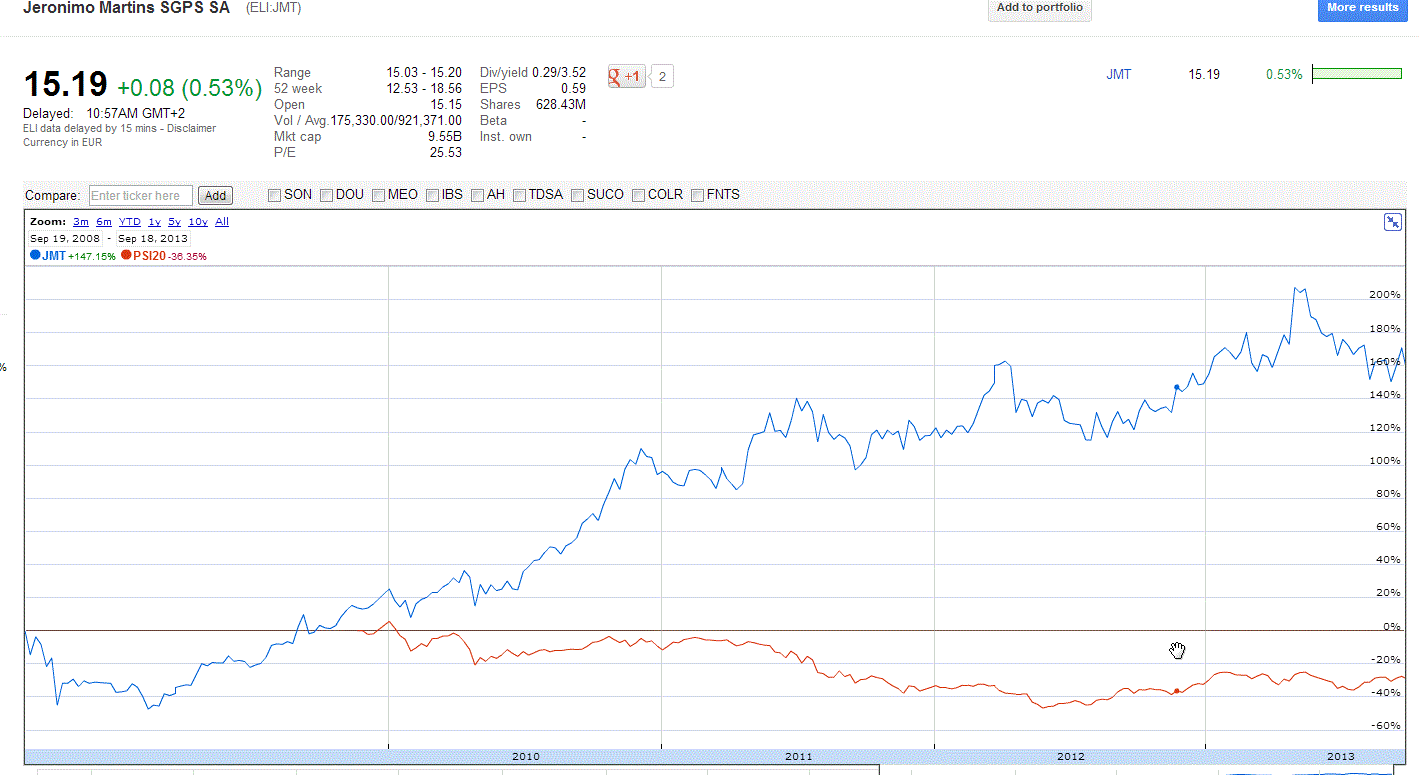Click the 200% y-axis label
Screen dimensions: 1420x775
coord(1385,295)
